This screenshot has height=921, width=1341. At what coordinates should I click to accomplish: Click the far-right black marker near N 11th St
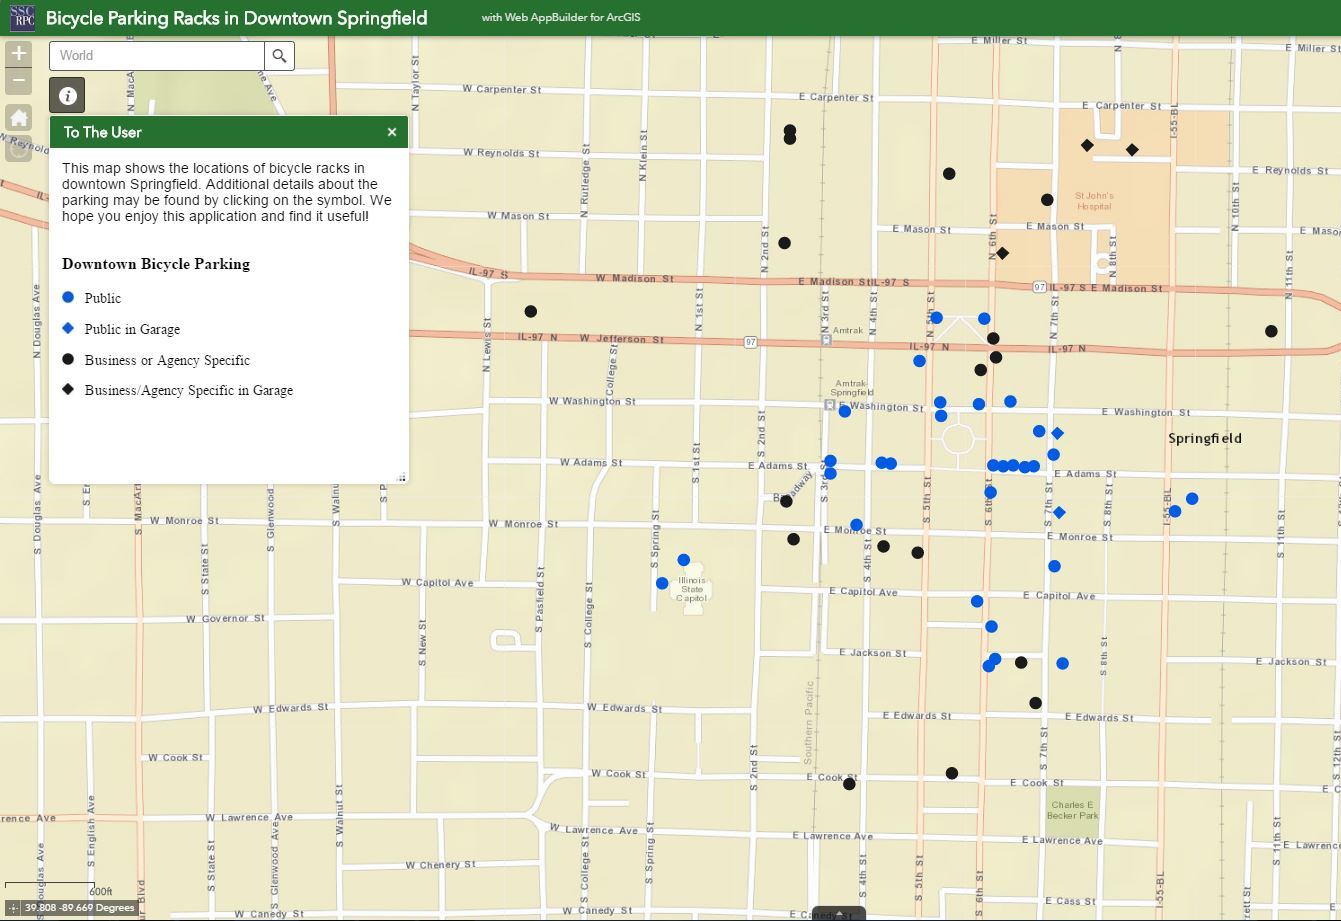[x=1271, y=331]
